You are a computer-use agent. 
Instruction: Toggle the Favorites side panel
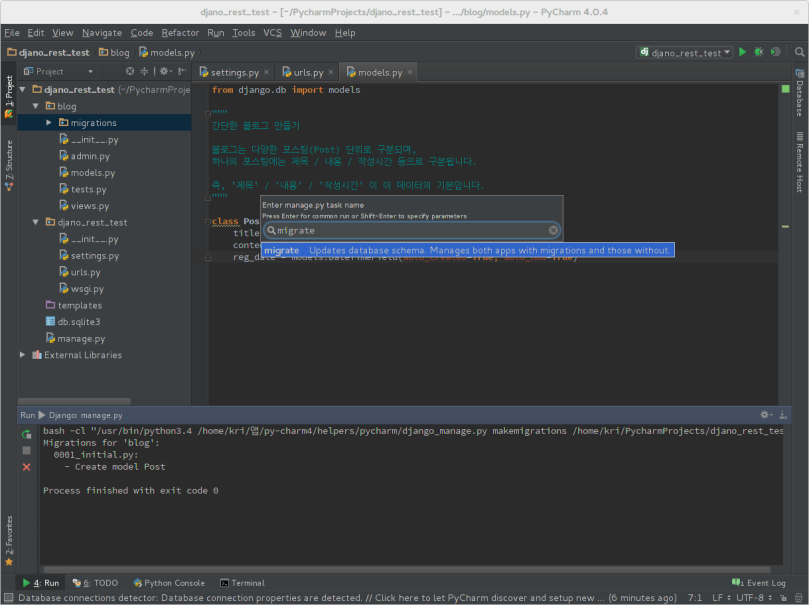tap(9, 541)
